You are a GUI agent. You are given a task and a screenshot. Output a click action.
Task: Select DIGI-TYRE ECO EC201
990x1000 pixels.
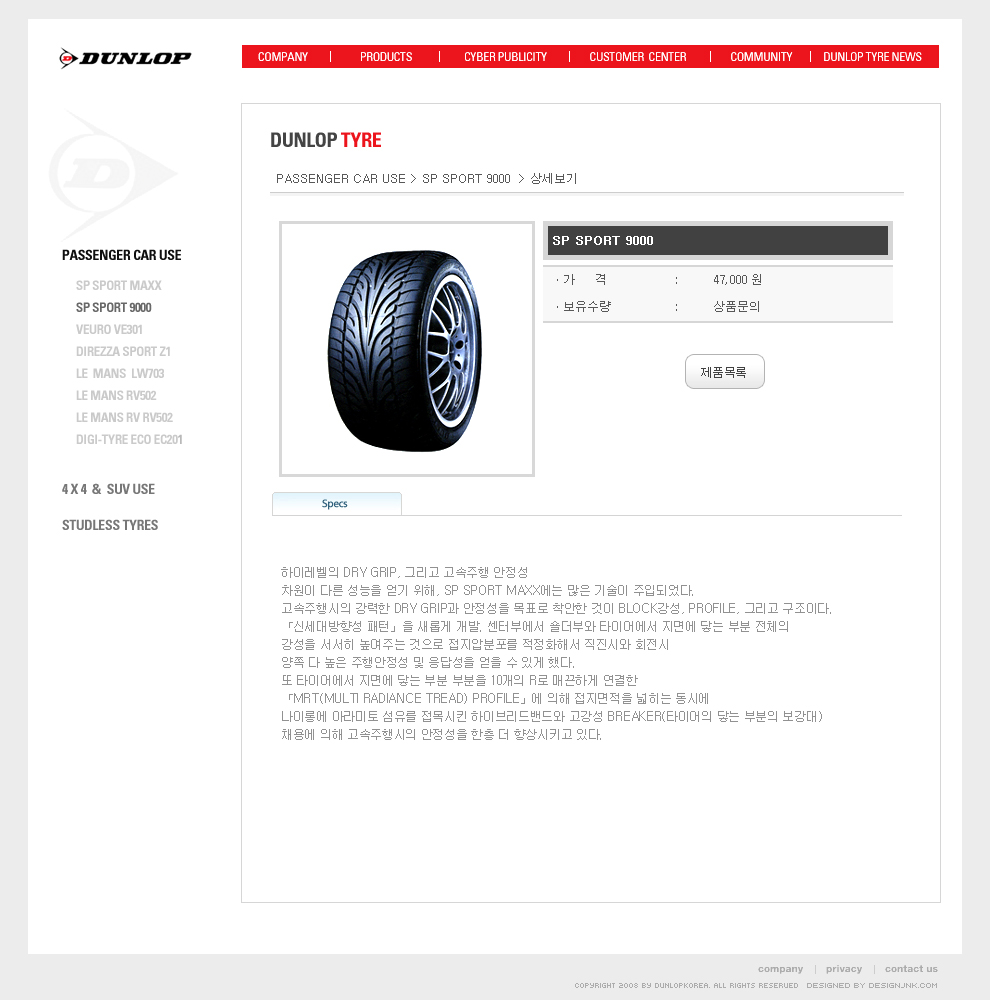(x=129, y=439)
